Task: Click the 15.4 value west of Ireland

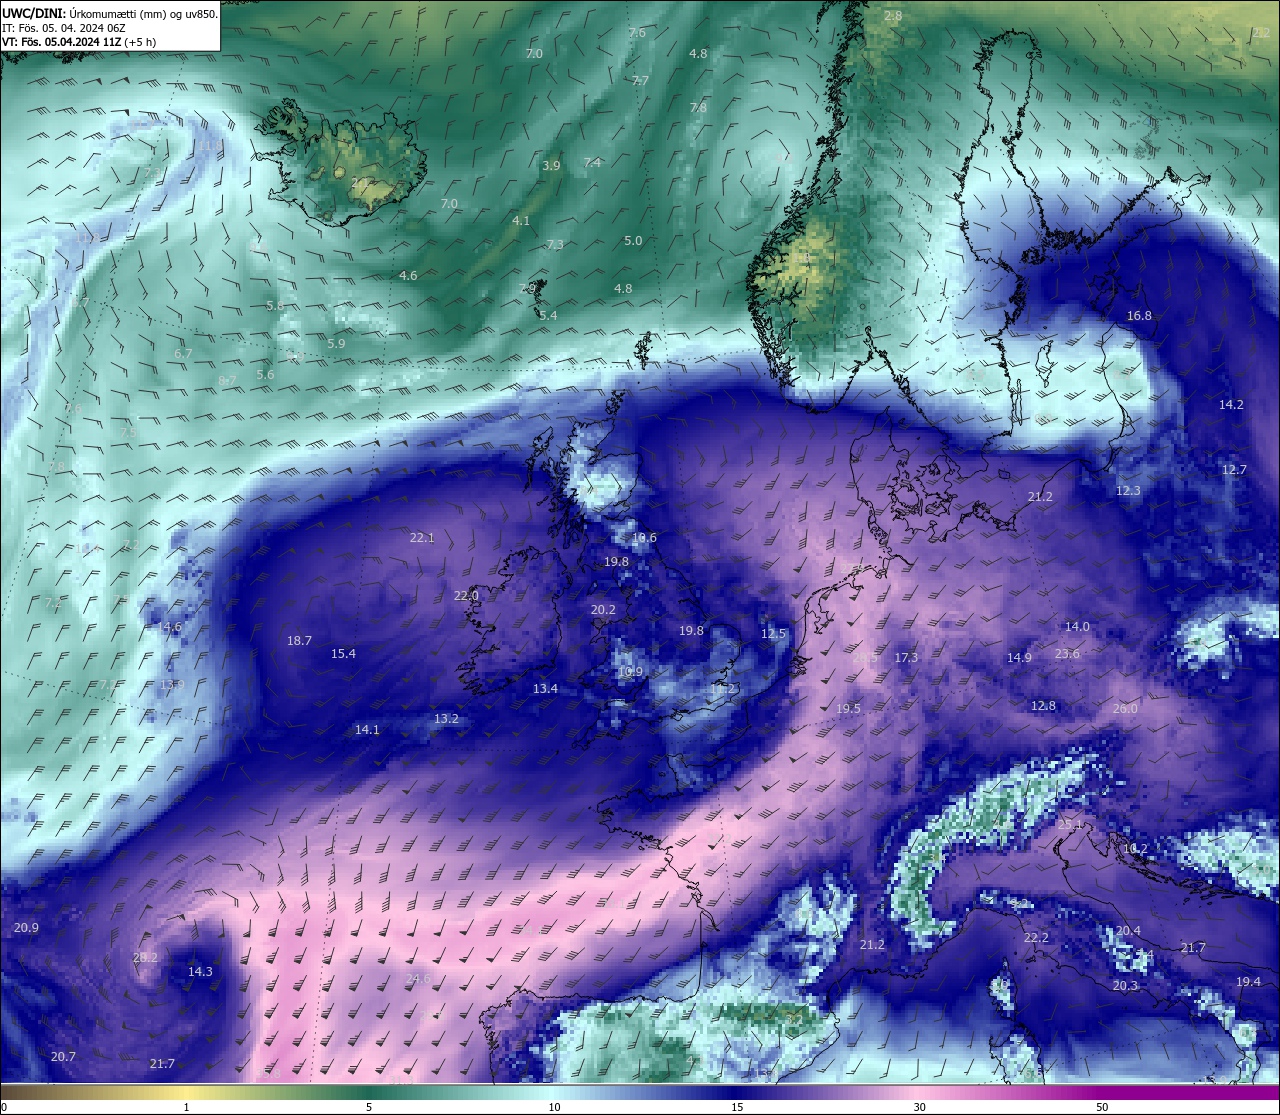Action: tap(343, 654)
